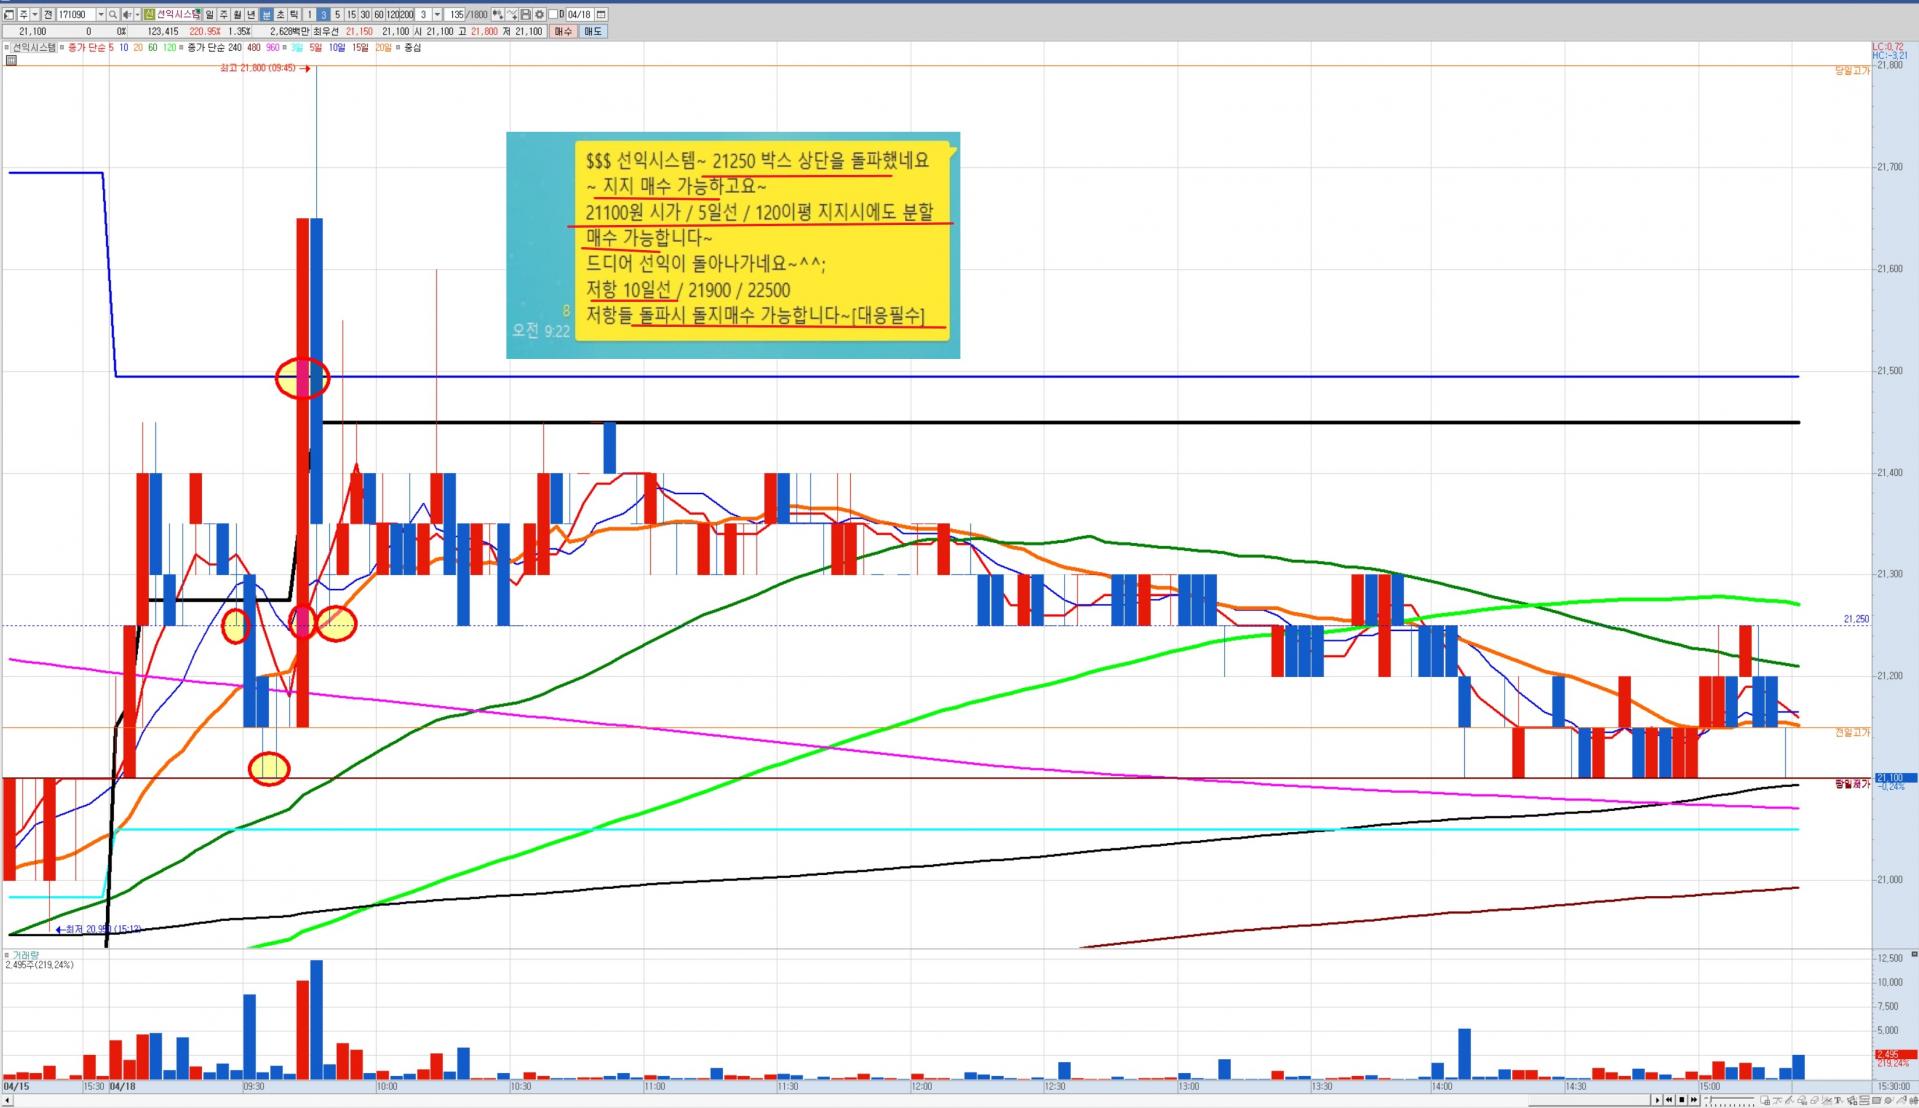Click the 선익시스템 legend label

click(x=34, y=47)
